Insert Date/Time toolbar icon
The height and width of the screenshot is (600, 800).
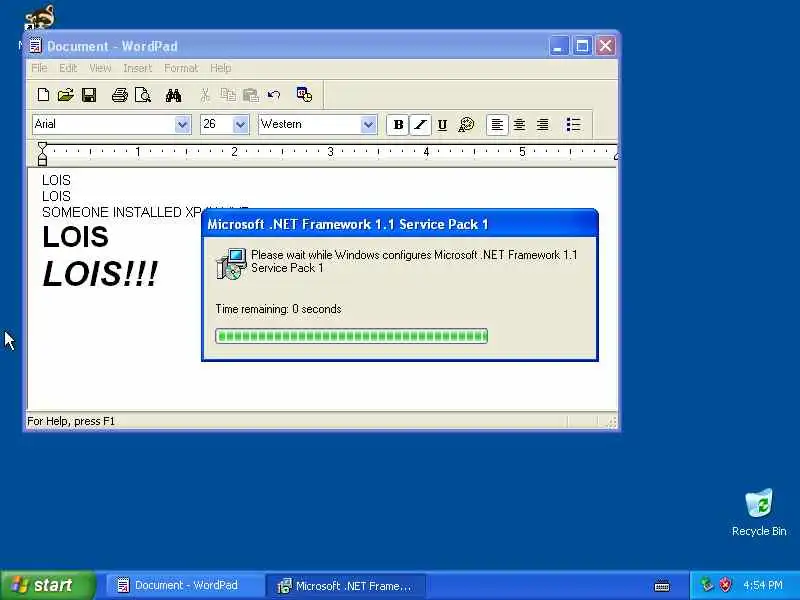point(304,94)
